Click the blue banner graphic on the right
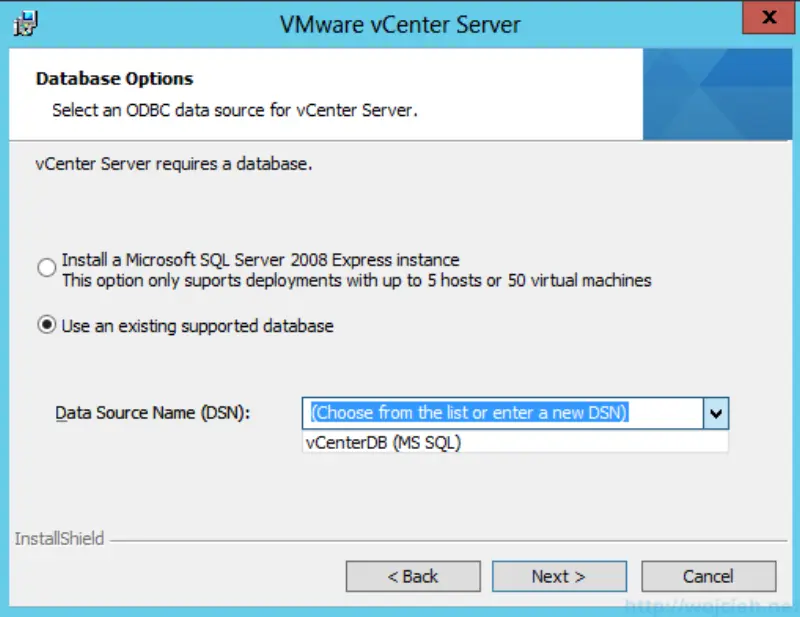 click(x=715, y=93)
